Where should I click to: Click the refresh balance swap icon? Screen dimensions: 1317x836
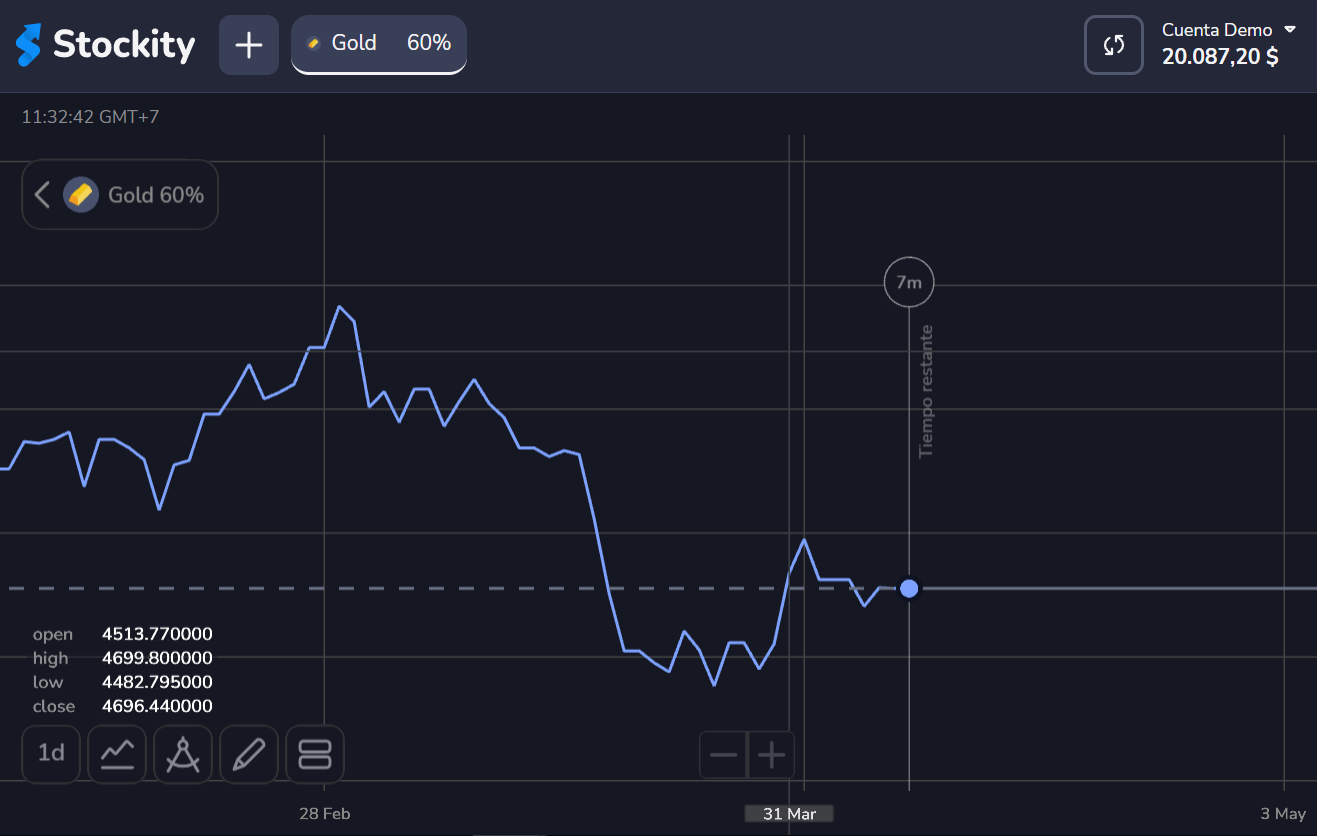1114,45
